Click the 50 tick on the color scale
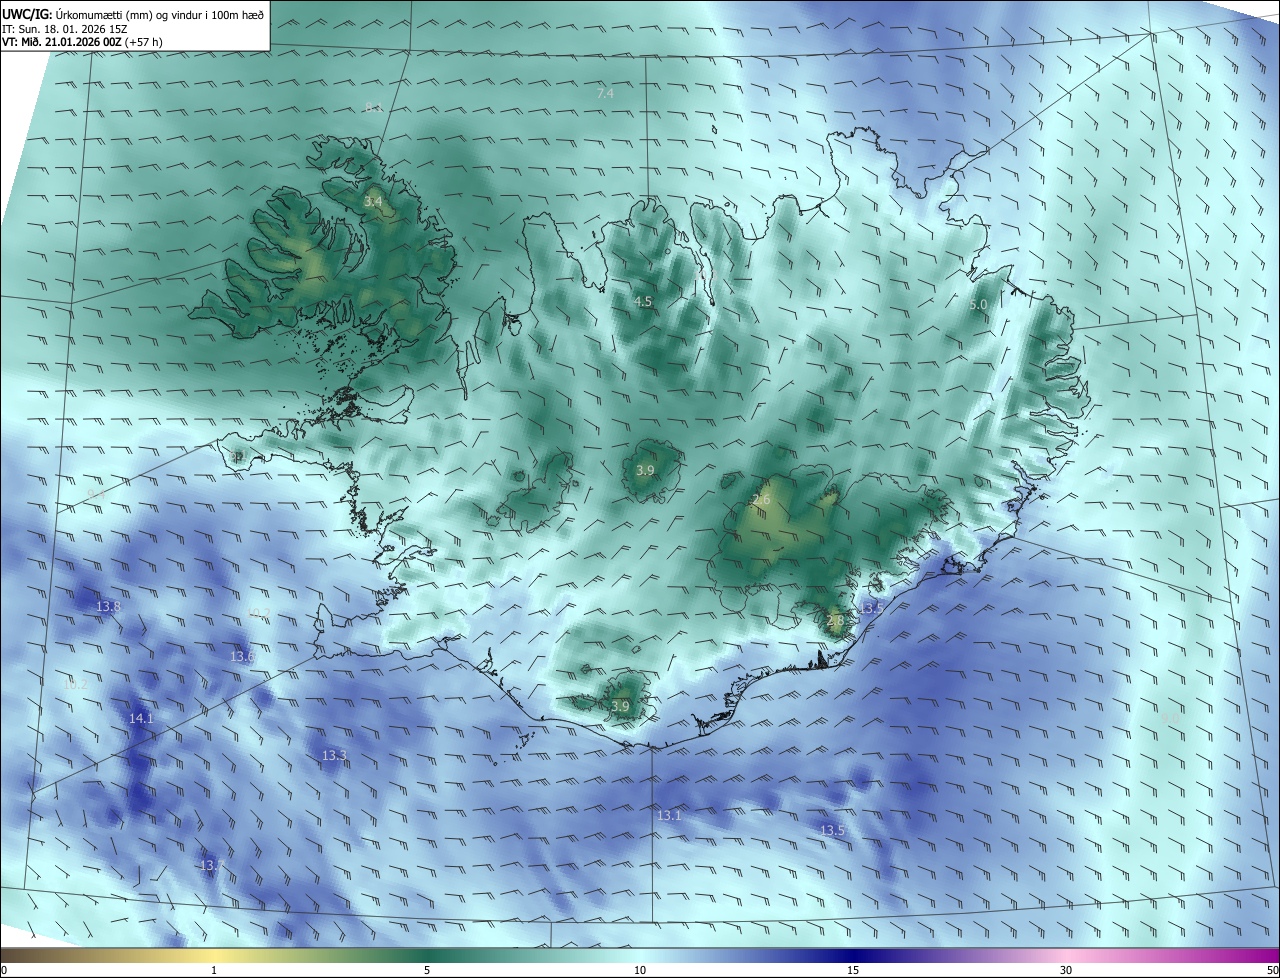Screen dimensions: 1280x978 [1272, 970]
